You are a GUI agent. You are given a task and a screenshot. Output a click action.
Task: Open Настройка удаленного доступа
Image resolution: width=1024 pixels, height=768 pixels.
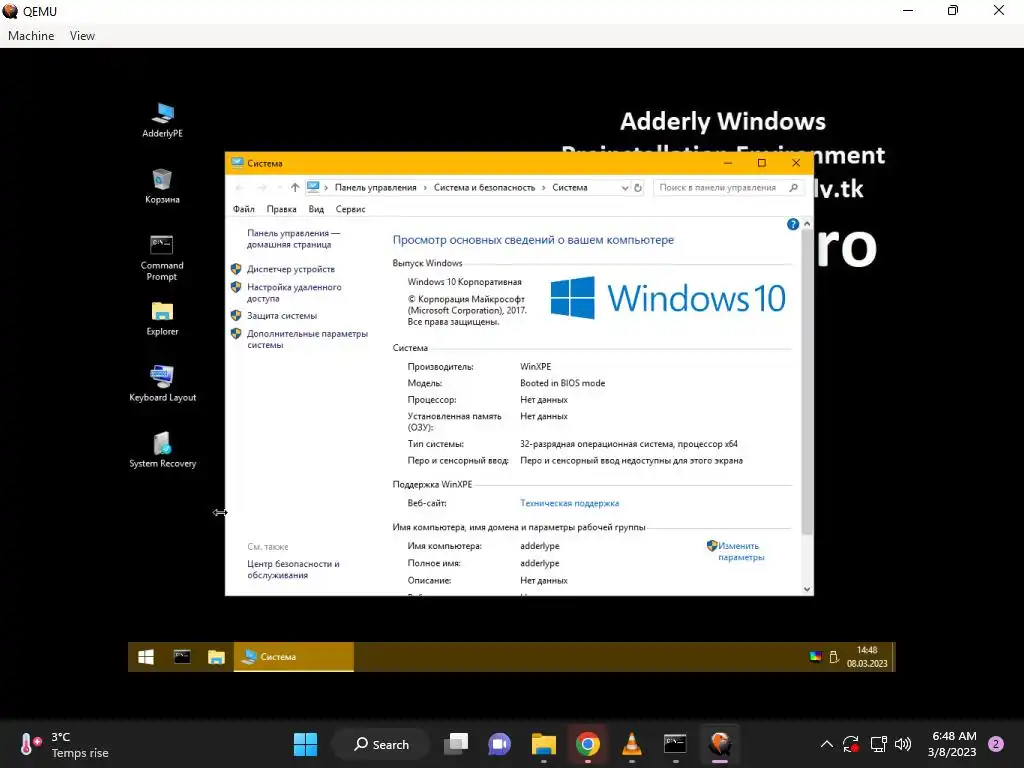click(294, 293)
